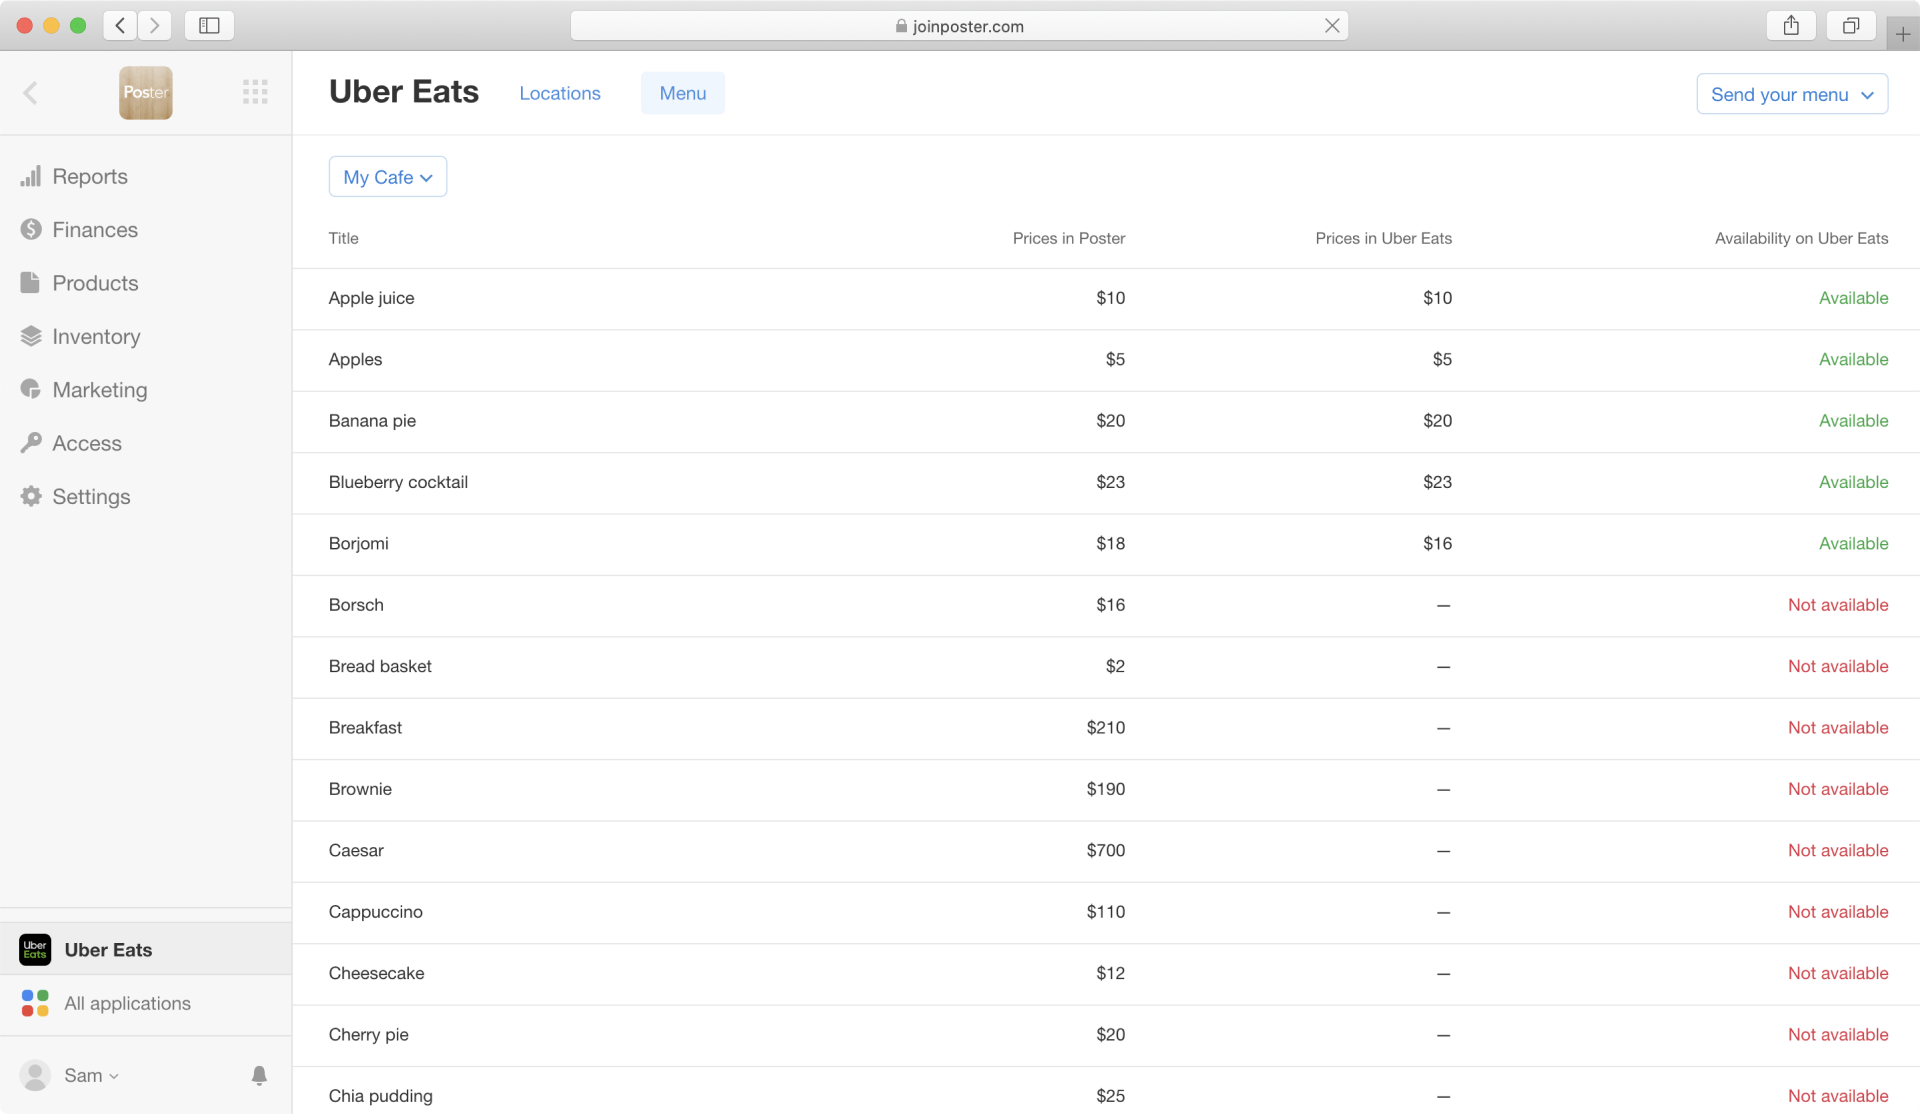Open Access section
This screenshot has width=1920, height=1114.
87,443
